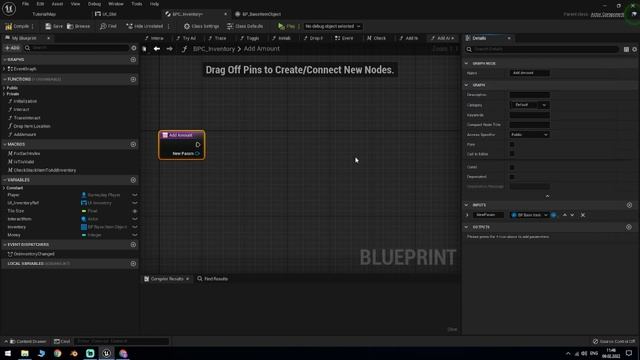This screenshot has width=640, height=360.
Task: Open Find Results tab
Action: (212, 279)
